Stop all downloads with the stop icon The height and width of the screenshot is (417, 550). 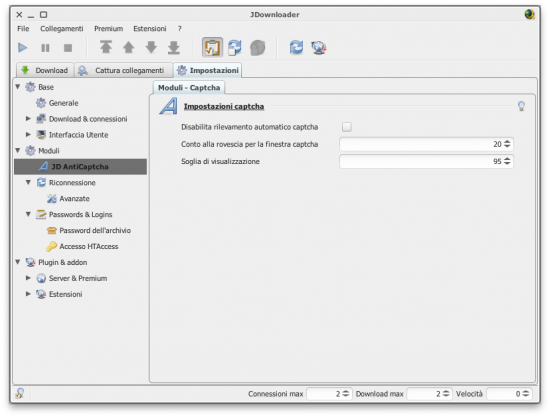click(68, 47)
